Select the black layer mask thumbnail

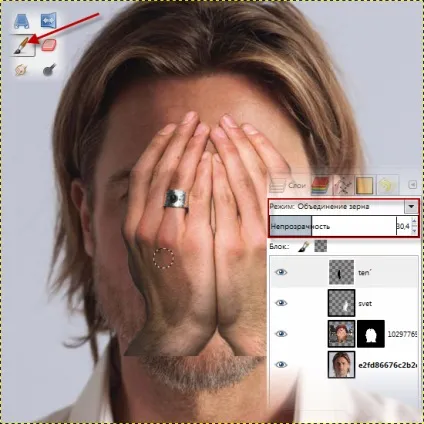pos(371,334)
